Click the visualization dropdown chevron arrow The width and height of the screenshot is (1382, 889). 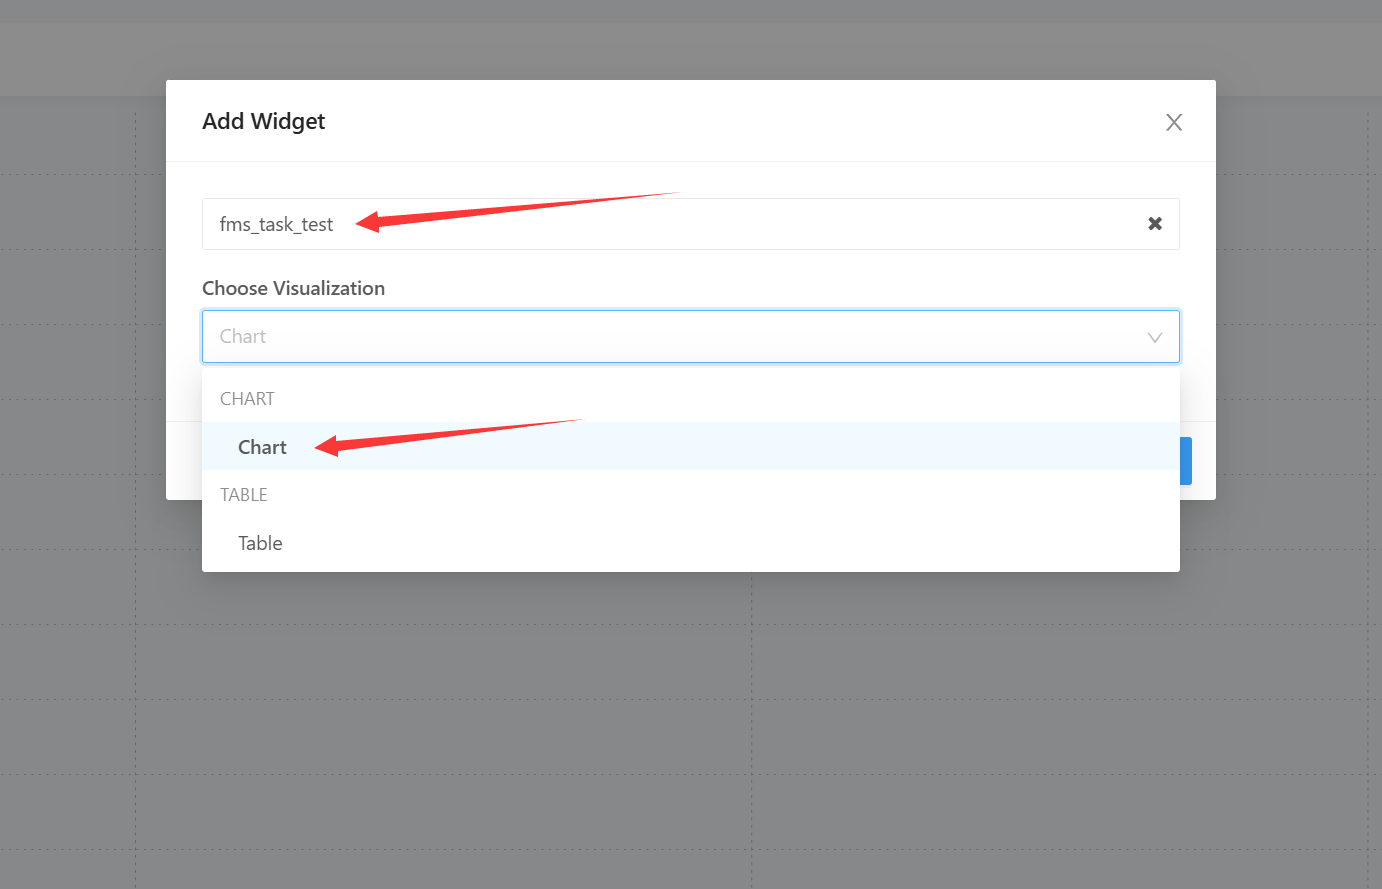1154,337
